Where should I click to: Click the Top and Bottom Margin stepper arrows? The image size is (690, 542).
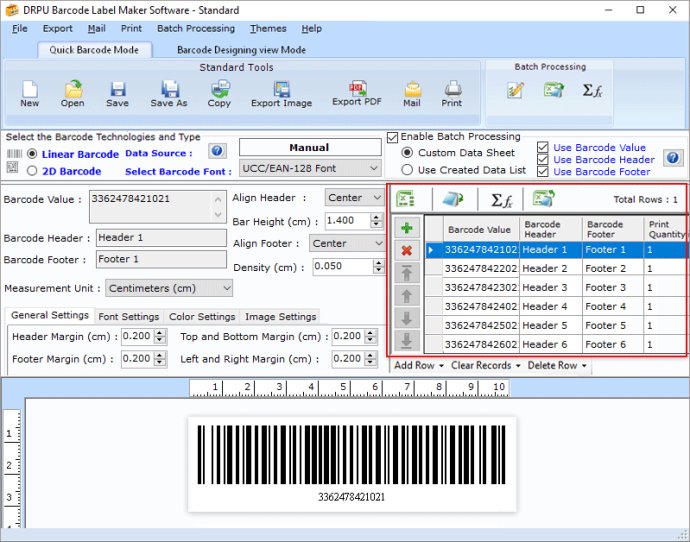point(371,337)
